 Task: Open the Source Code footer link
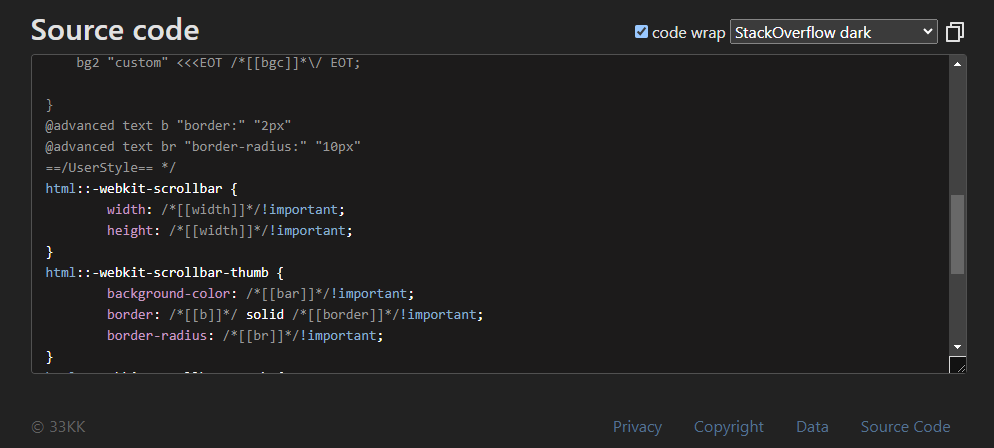tap(905, 426)
